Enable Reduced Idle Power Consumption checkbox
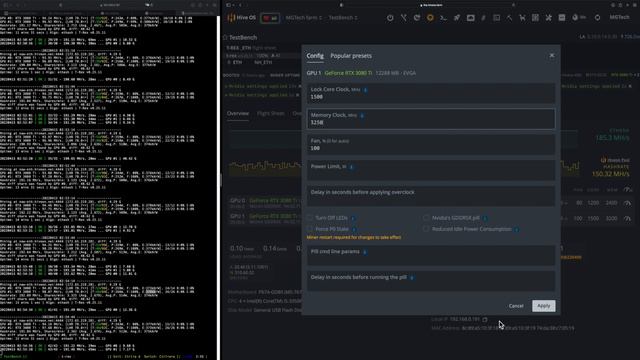Image resolution: width=640 pixels, height=360 pixels. click(x=426, y=229)
